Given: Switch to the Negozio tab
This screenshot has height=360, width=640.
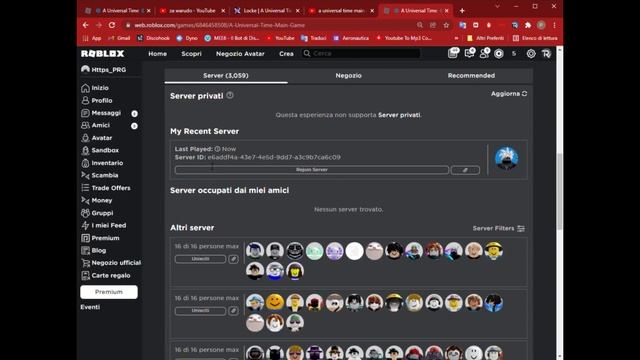Looking at the screenshot, I should coord(349,76).
